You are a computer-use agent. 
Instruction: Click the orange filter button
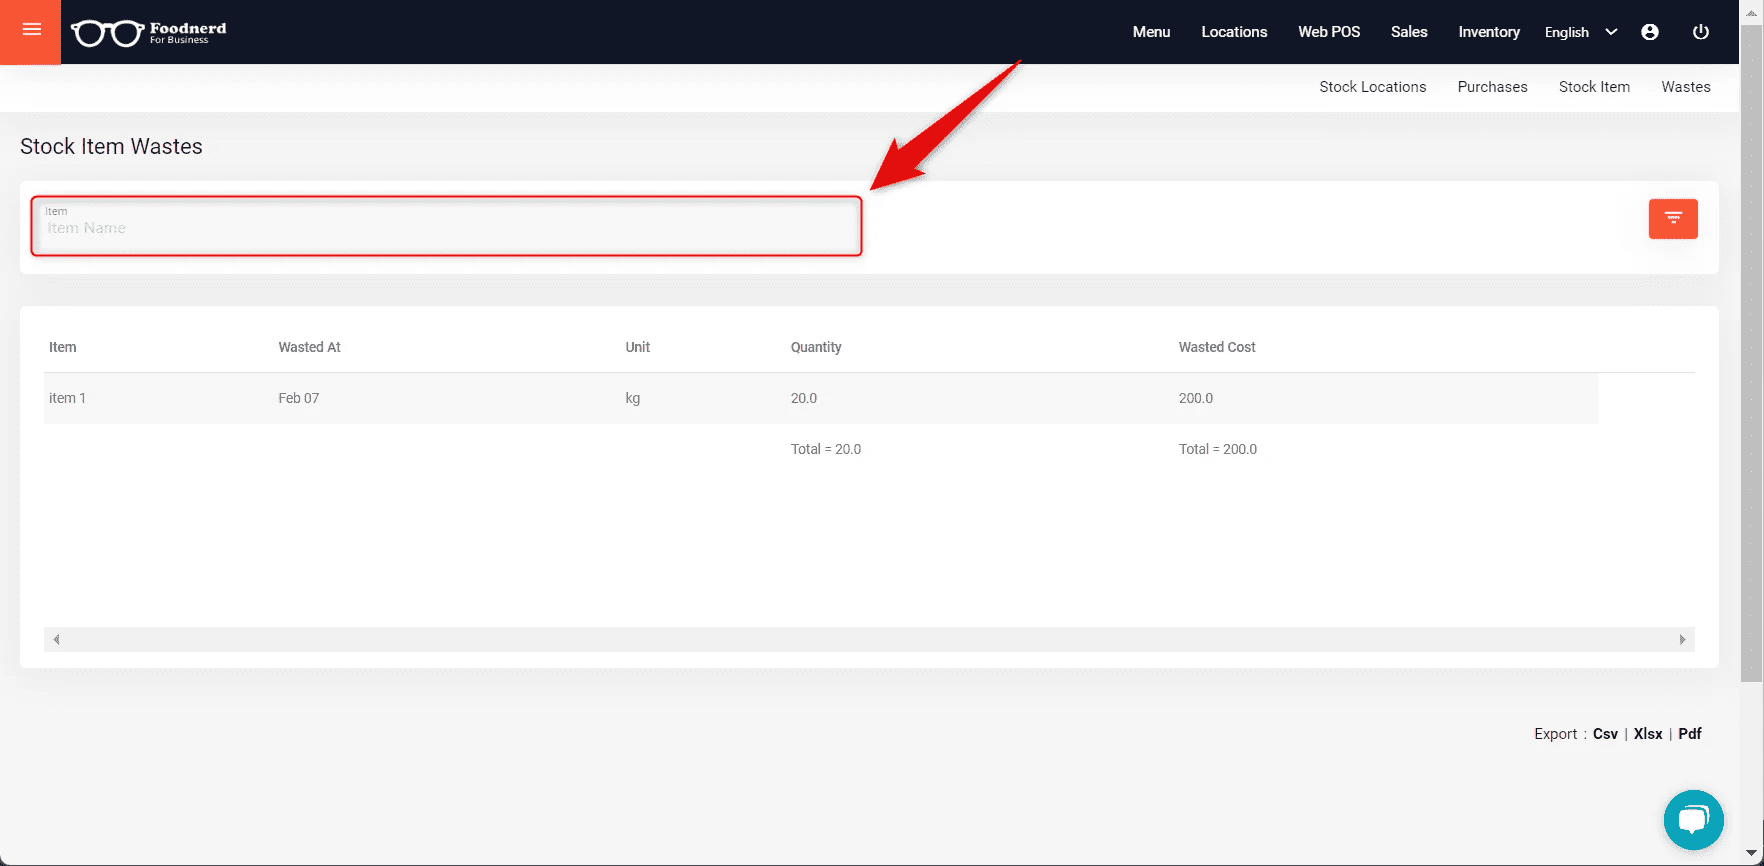[x=1673, y=218]
